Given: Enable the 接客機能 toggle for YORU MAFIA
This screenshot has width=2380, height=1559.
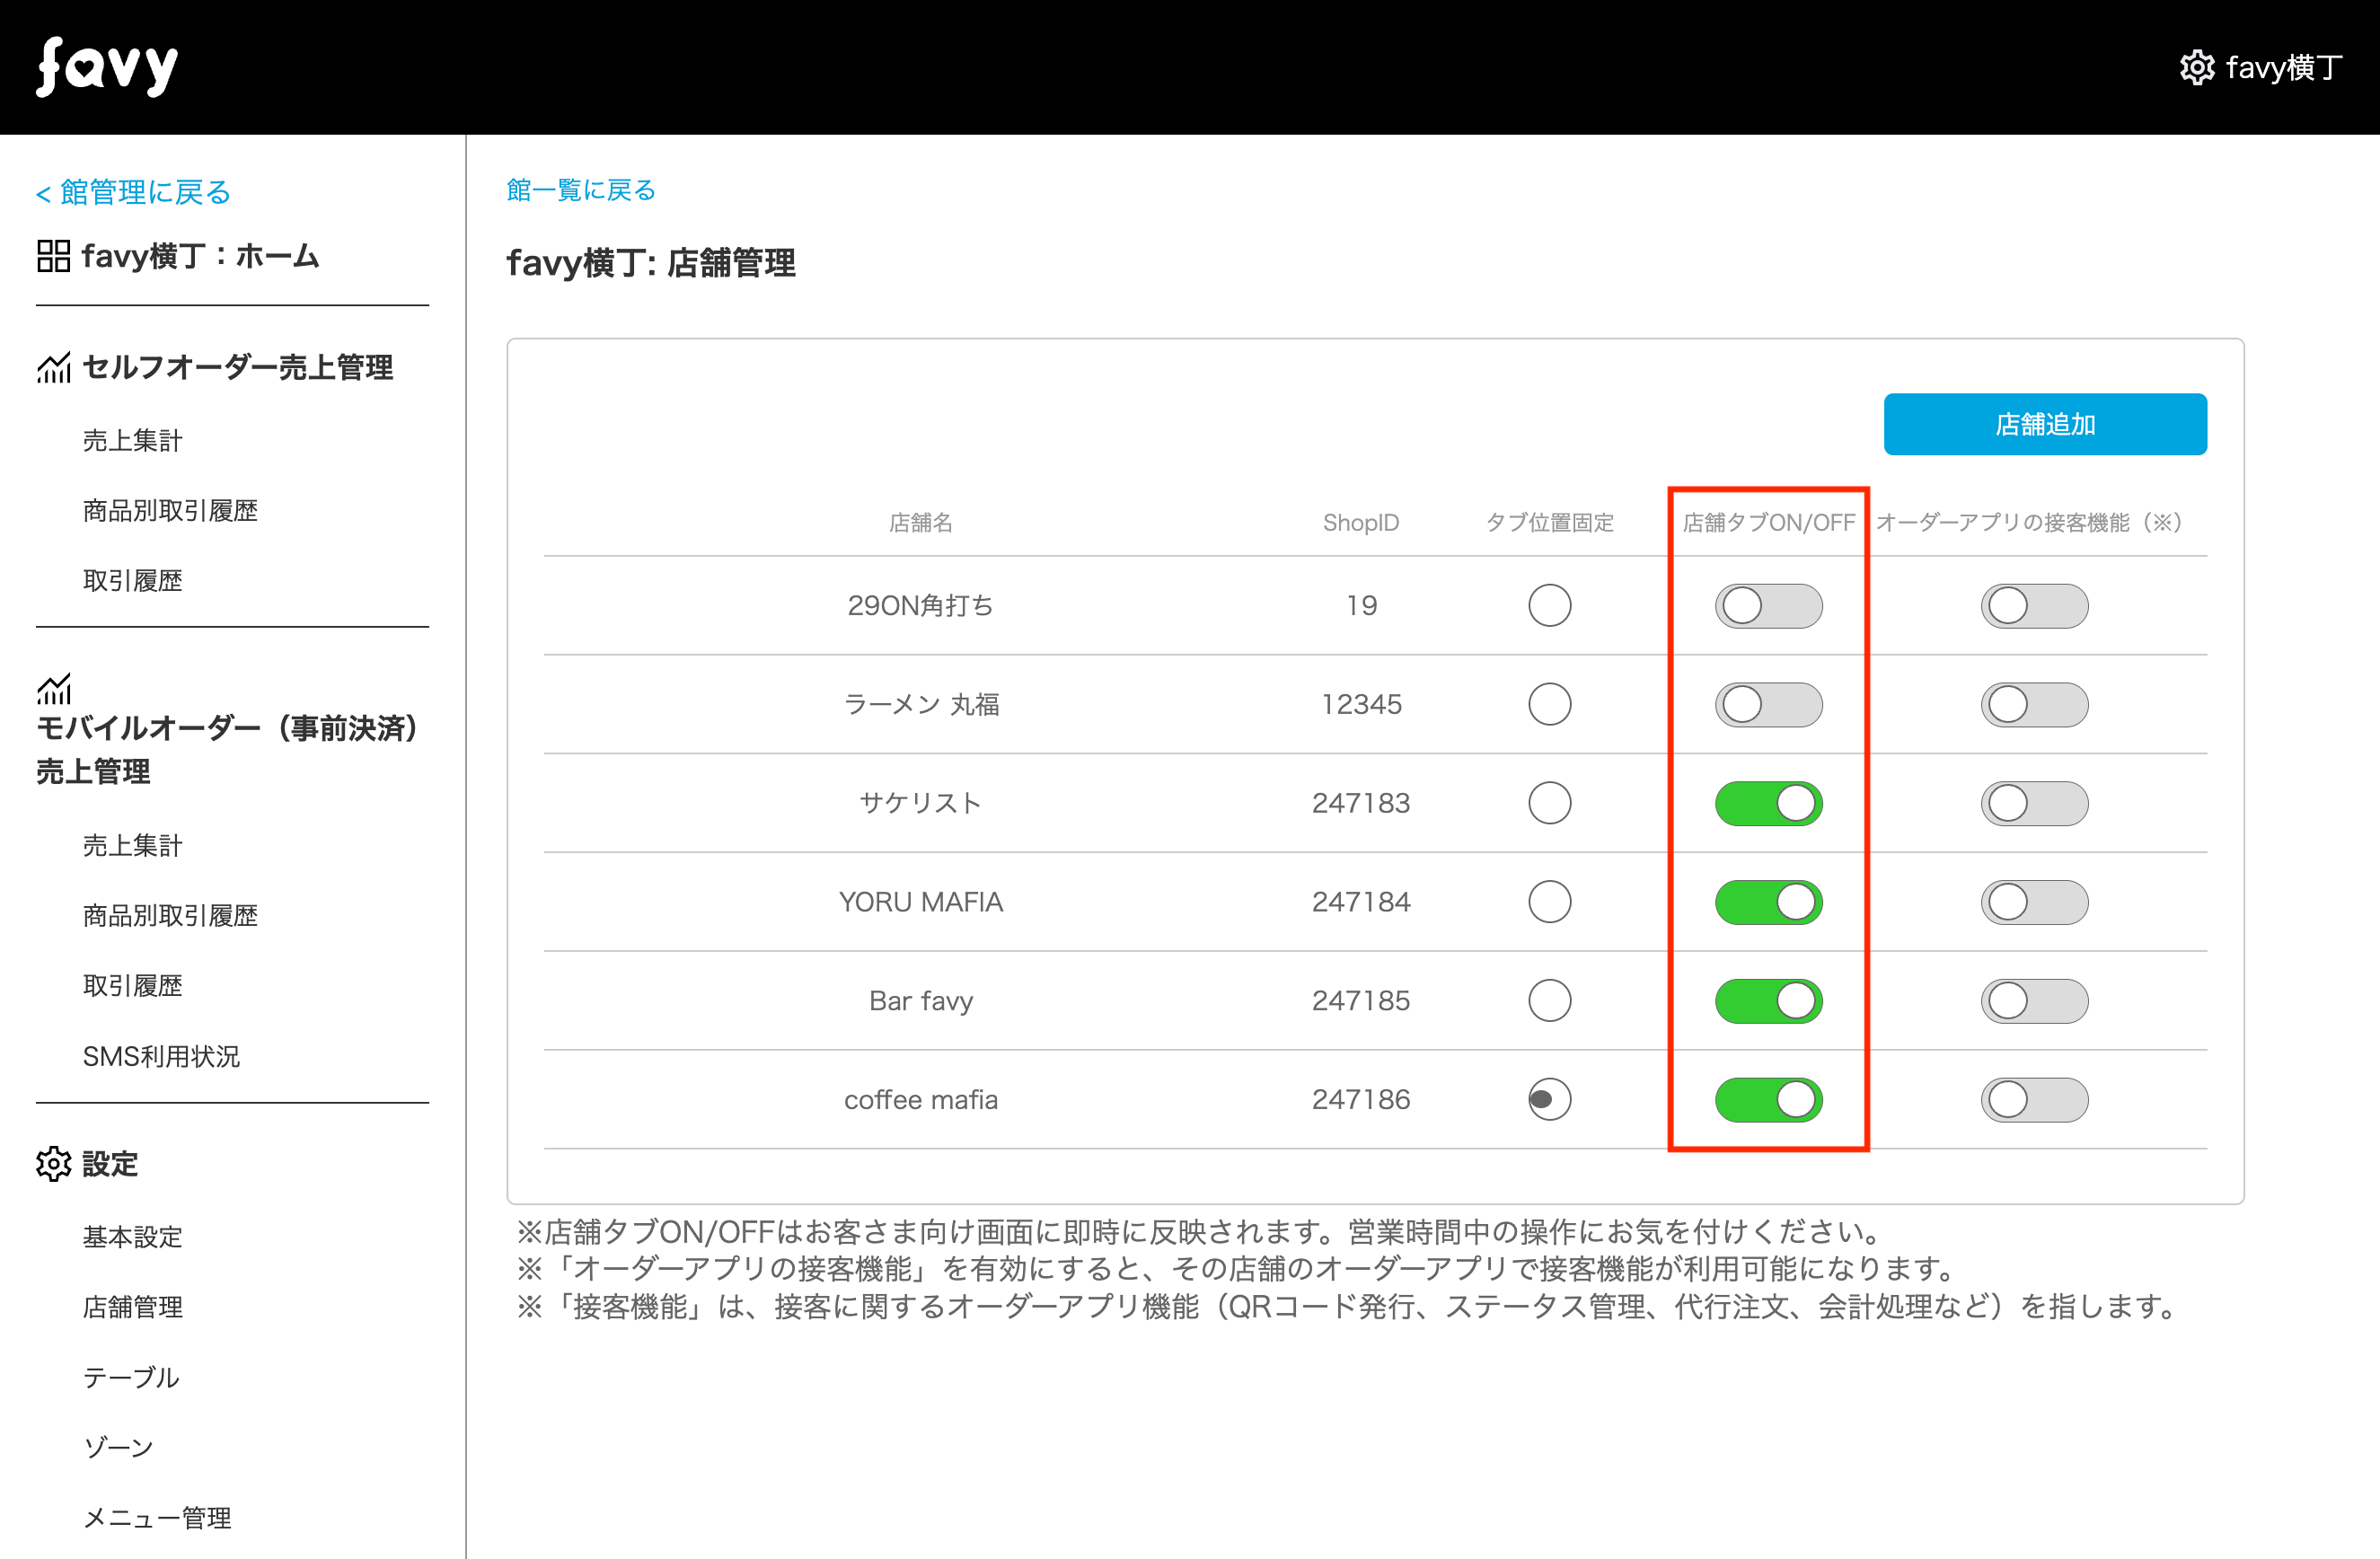Looking at the screenshot, I should click(x=2034, y=902).
